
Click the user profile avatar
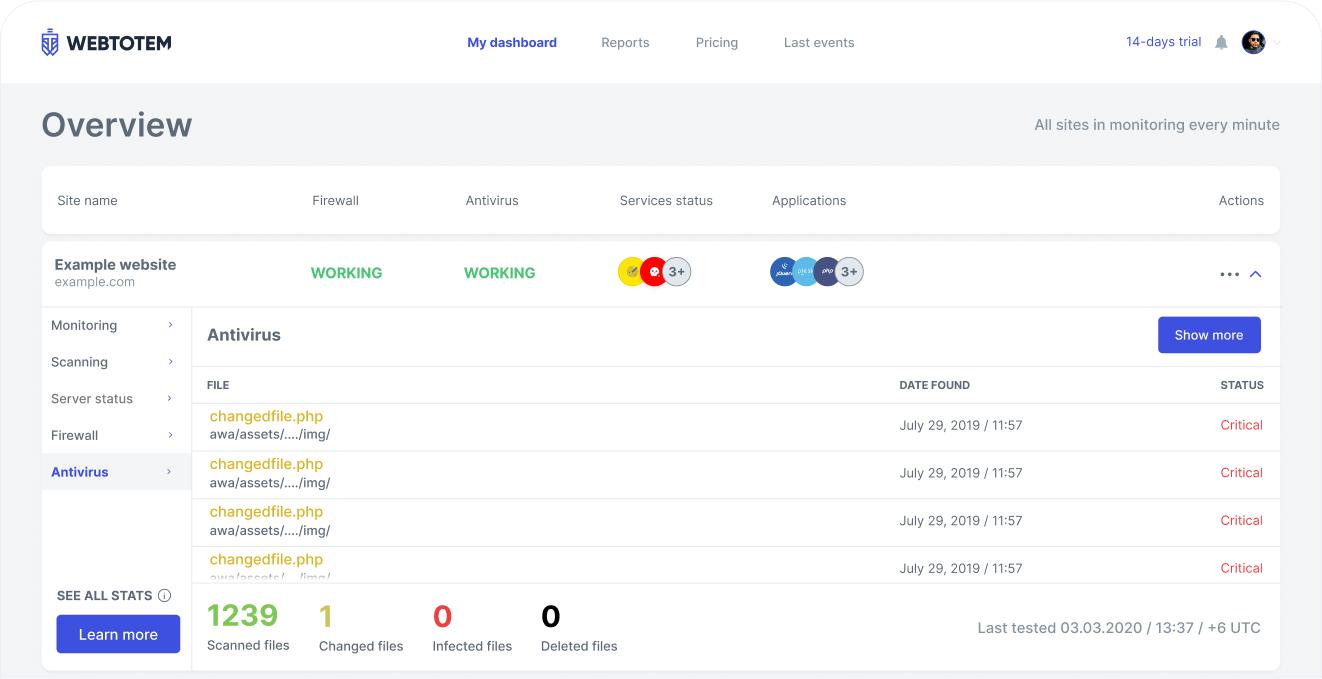coord(1253,42)
